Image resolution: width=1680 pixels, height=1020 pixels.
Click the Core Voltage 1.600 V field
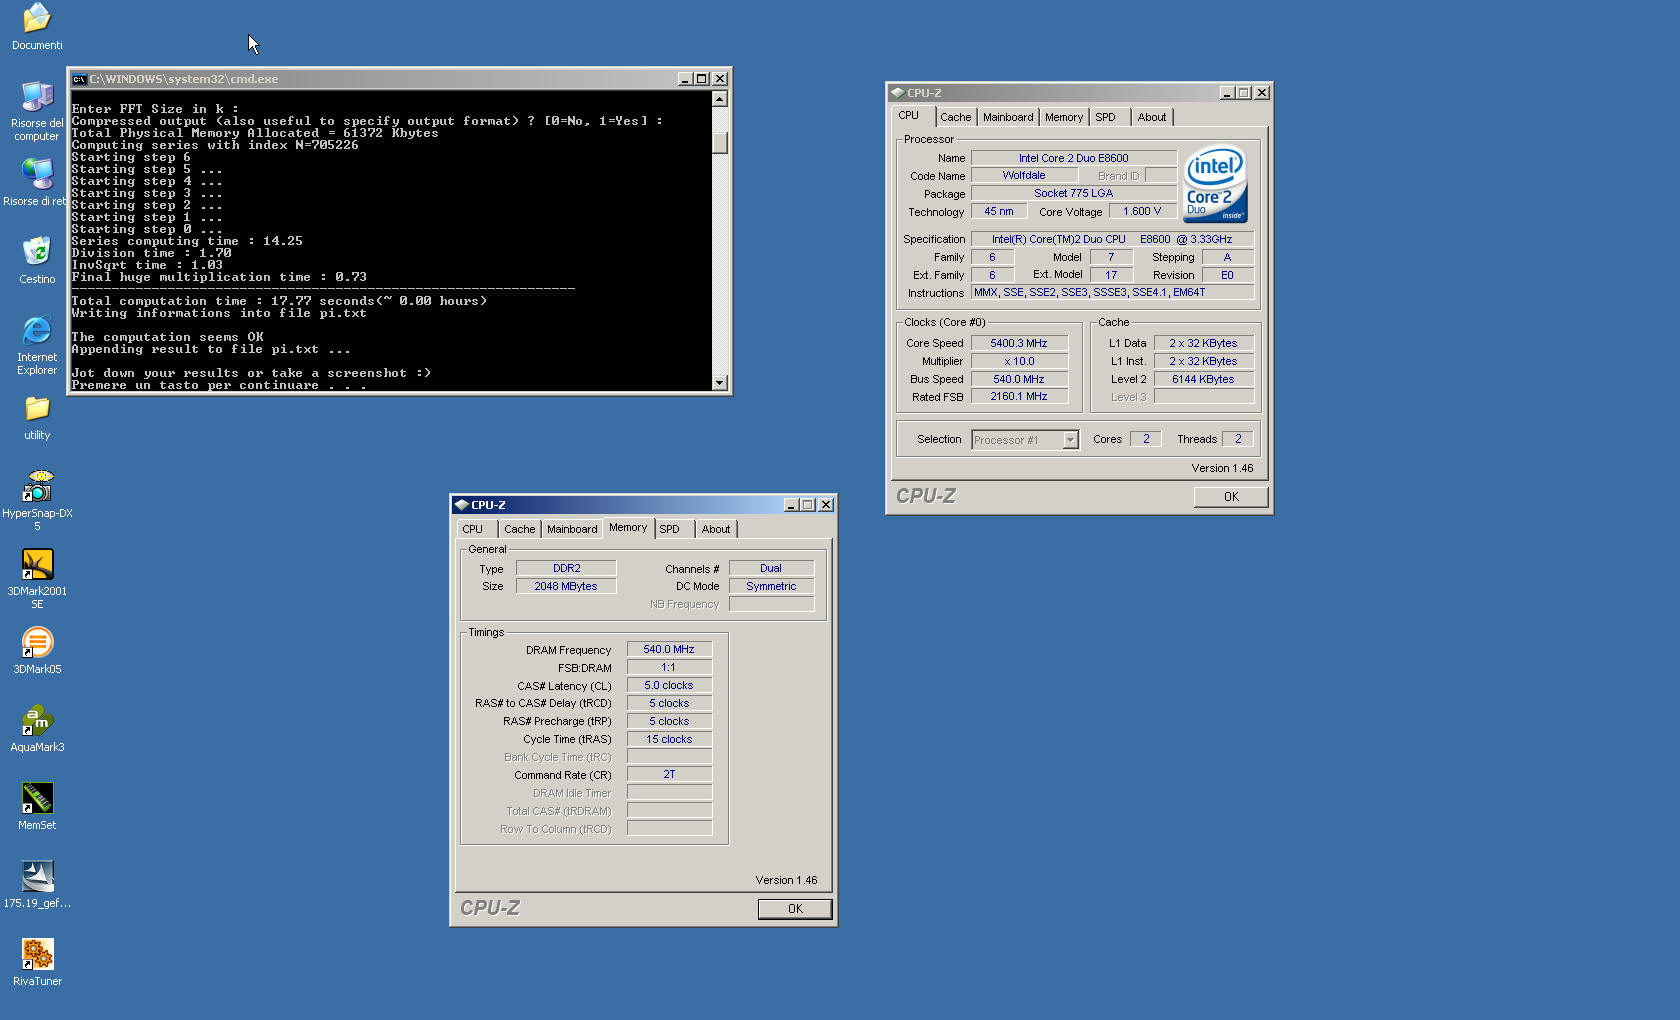(1142, 212)
